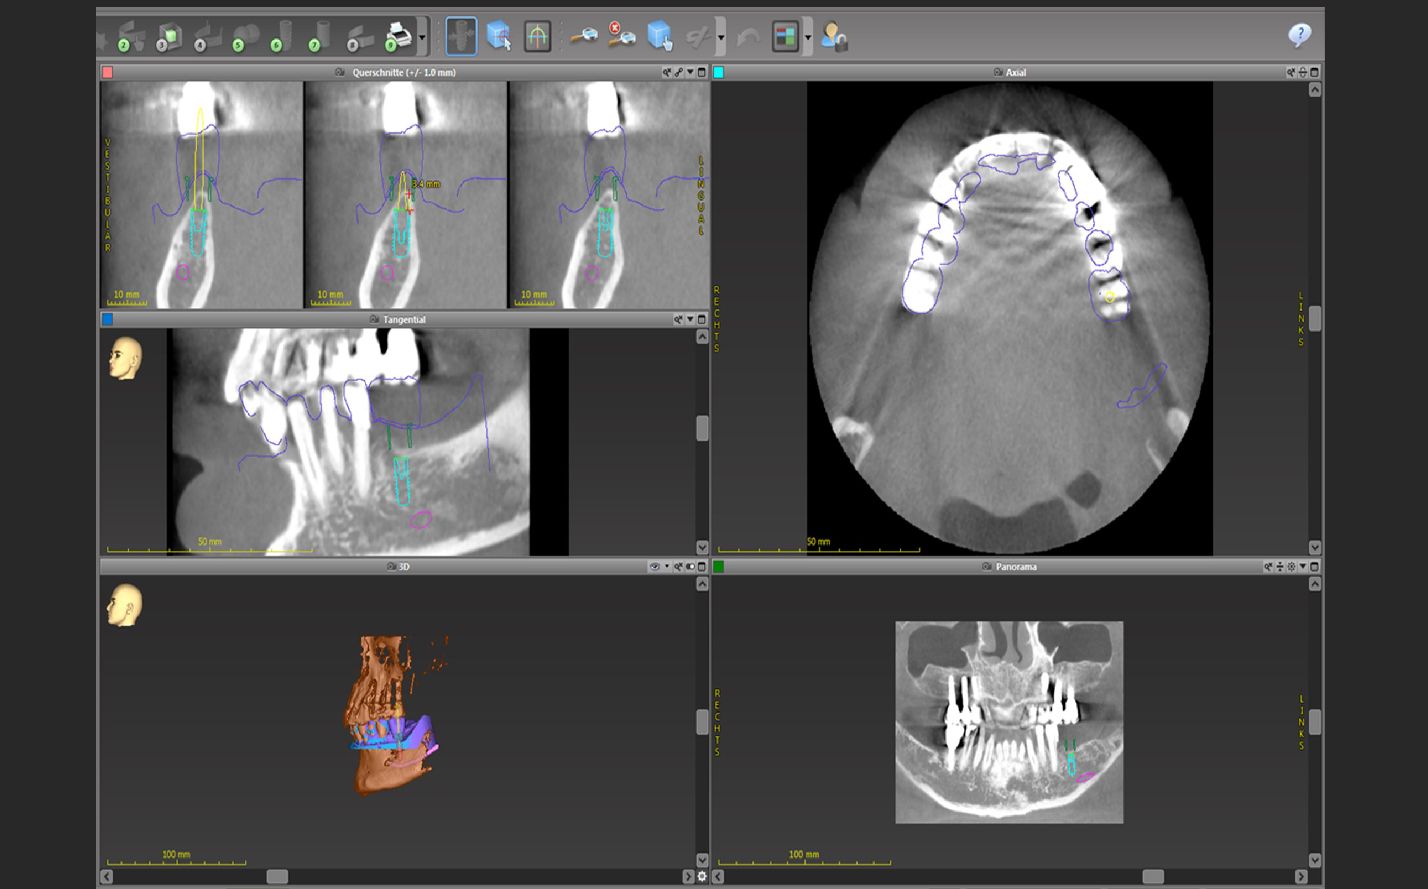Click the Axial view panel title

pos(1015,72)
